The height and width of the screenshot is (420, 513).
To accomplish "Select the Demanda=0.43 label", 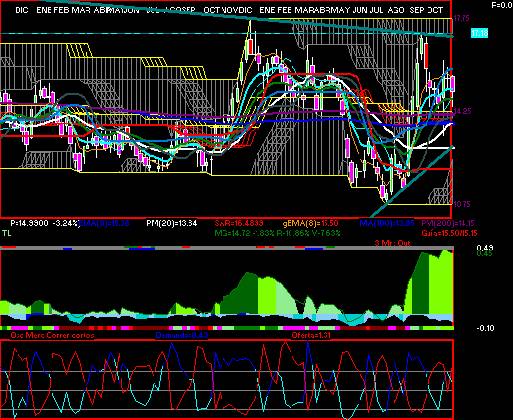I will pos(182,335).
